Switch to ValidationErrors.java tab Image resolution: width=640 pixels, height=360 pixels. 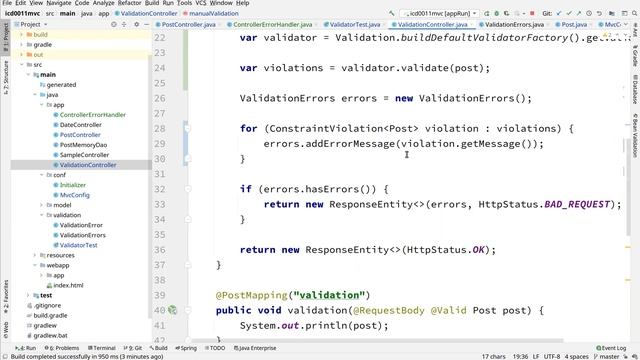pyautogui.click(x=514, y=24)
